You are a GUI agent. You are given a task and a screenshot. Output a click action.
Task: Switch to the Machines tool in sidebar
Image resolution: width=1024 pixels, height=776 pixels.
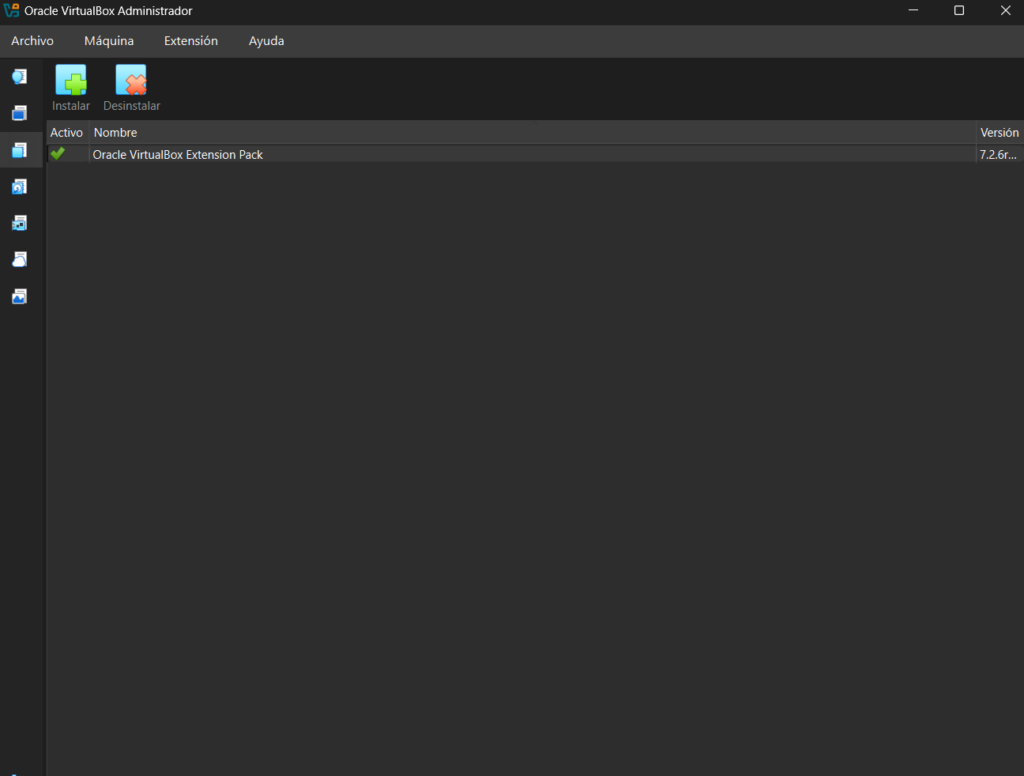click(19, 114)
